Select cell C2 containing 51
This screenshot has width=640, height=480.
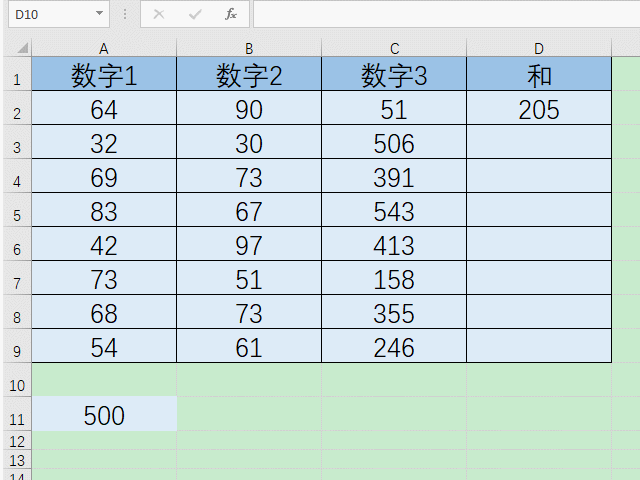394,108
